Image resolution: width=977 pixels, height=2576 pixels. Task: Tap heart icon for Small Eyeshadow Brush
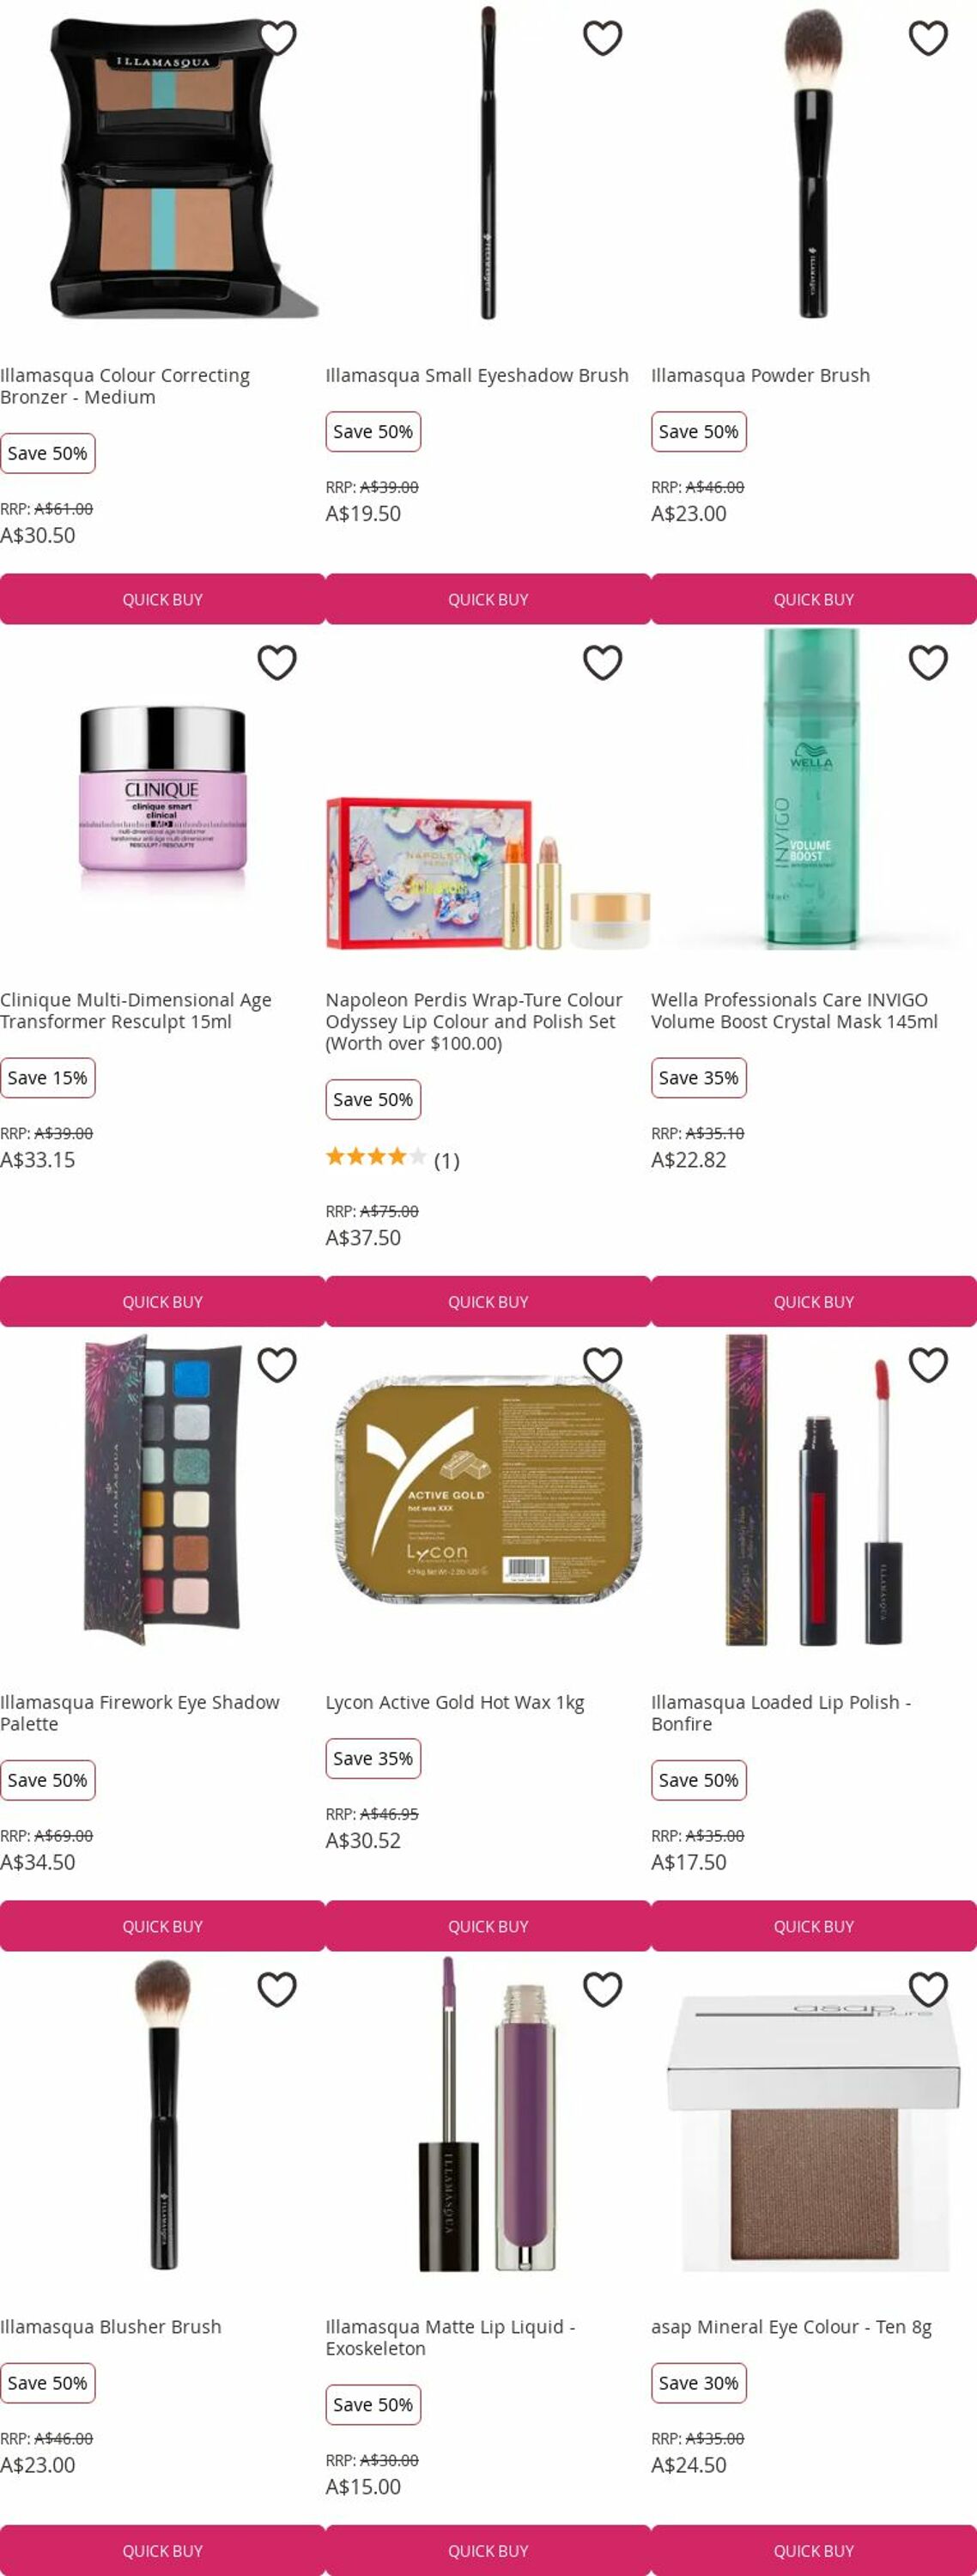tap(603, 38)
